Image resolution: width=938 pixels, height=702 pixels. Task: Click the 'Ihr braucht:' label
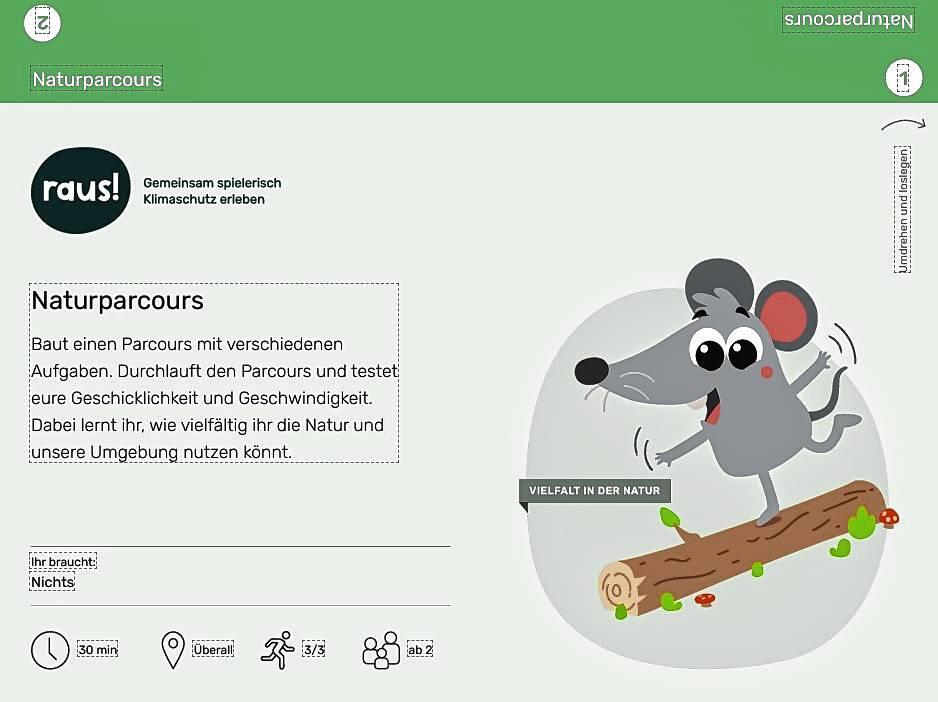tap(63, 561)
